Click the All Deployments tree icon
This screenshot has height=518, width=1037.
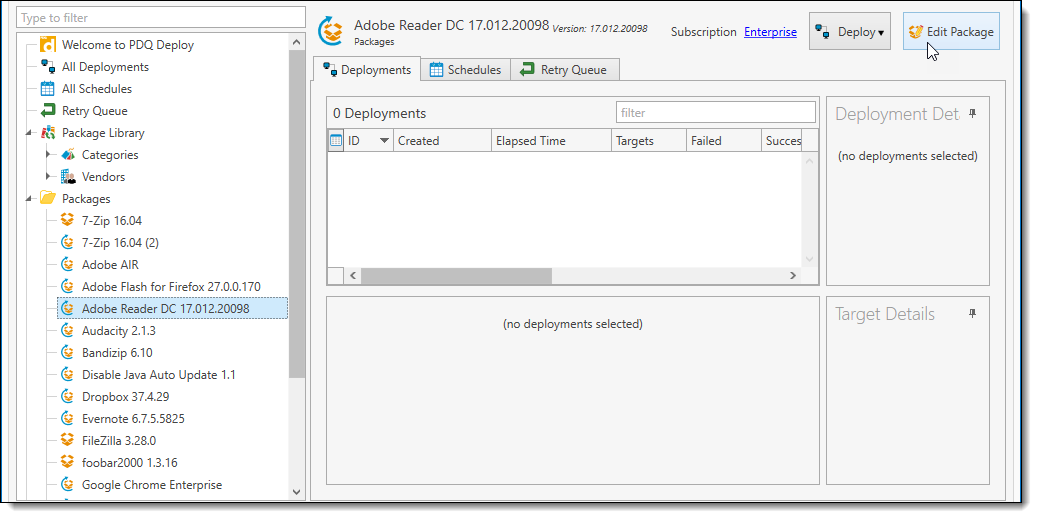coord(48,67)
